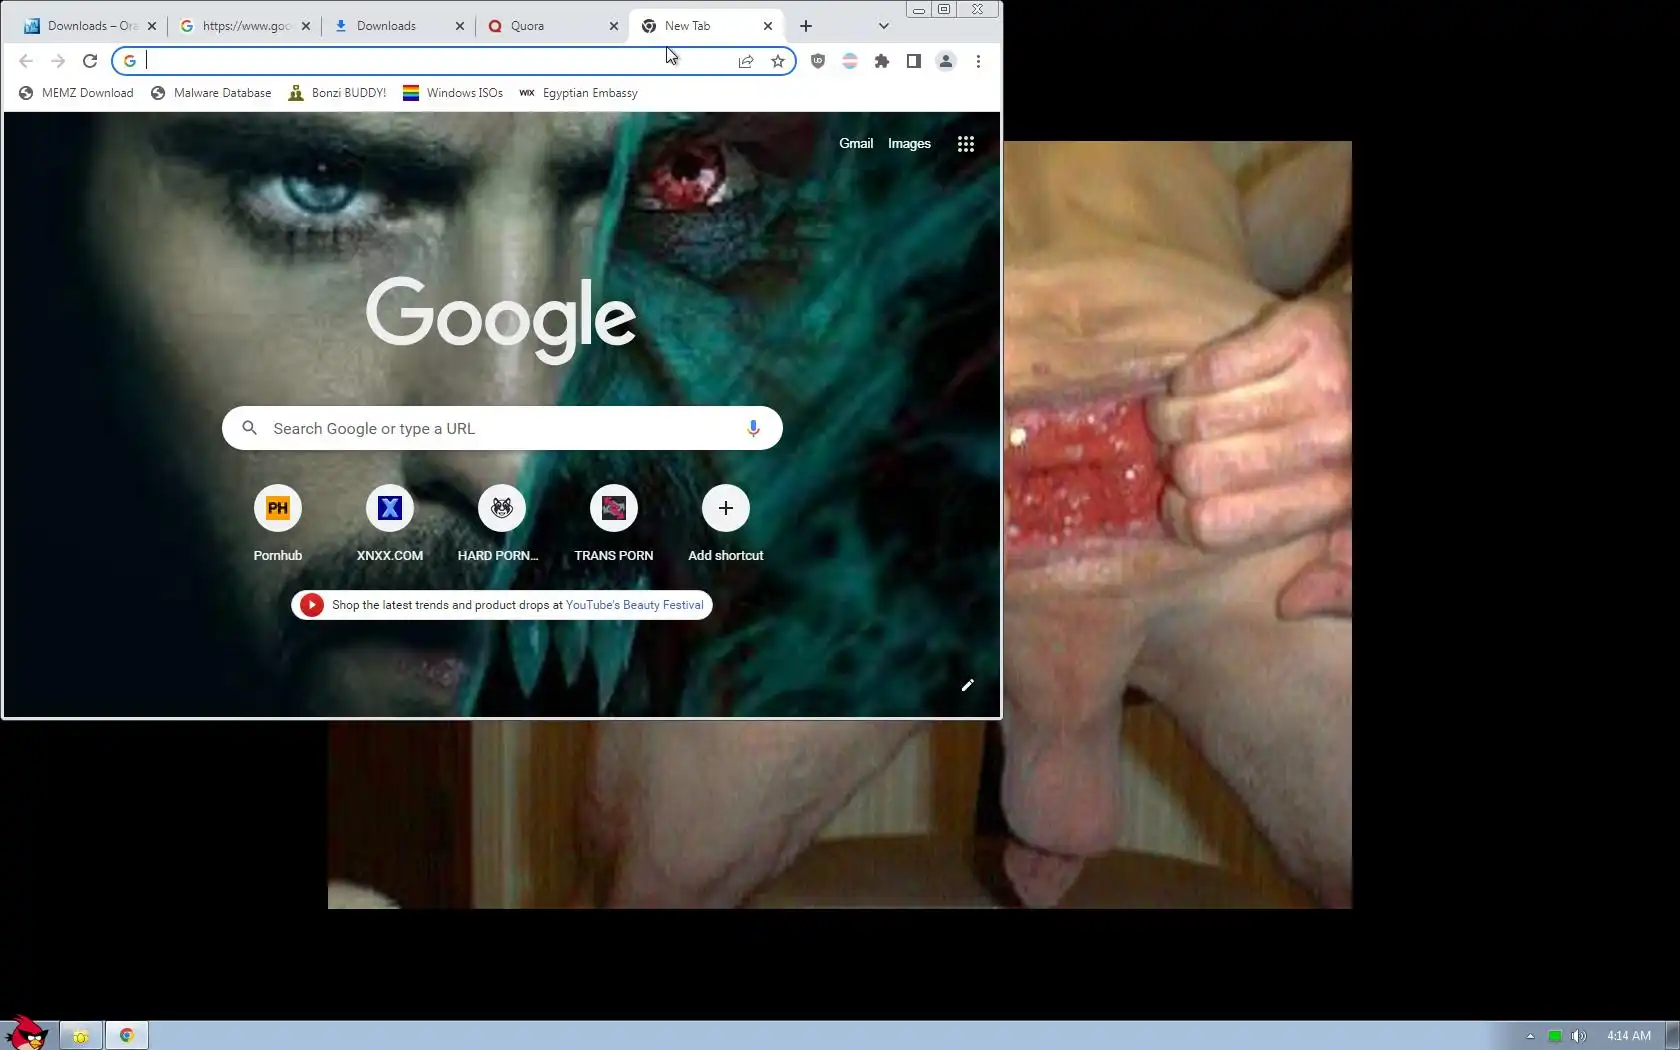Click the Google icon in the address bar
This screenshot has width=1680, height=1050.
coord(130,61)
